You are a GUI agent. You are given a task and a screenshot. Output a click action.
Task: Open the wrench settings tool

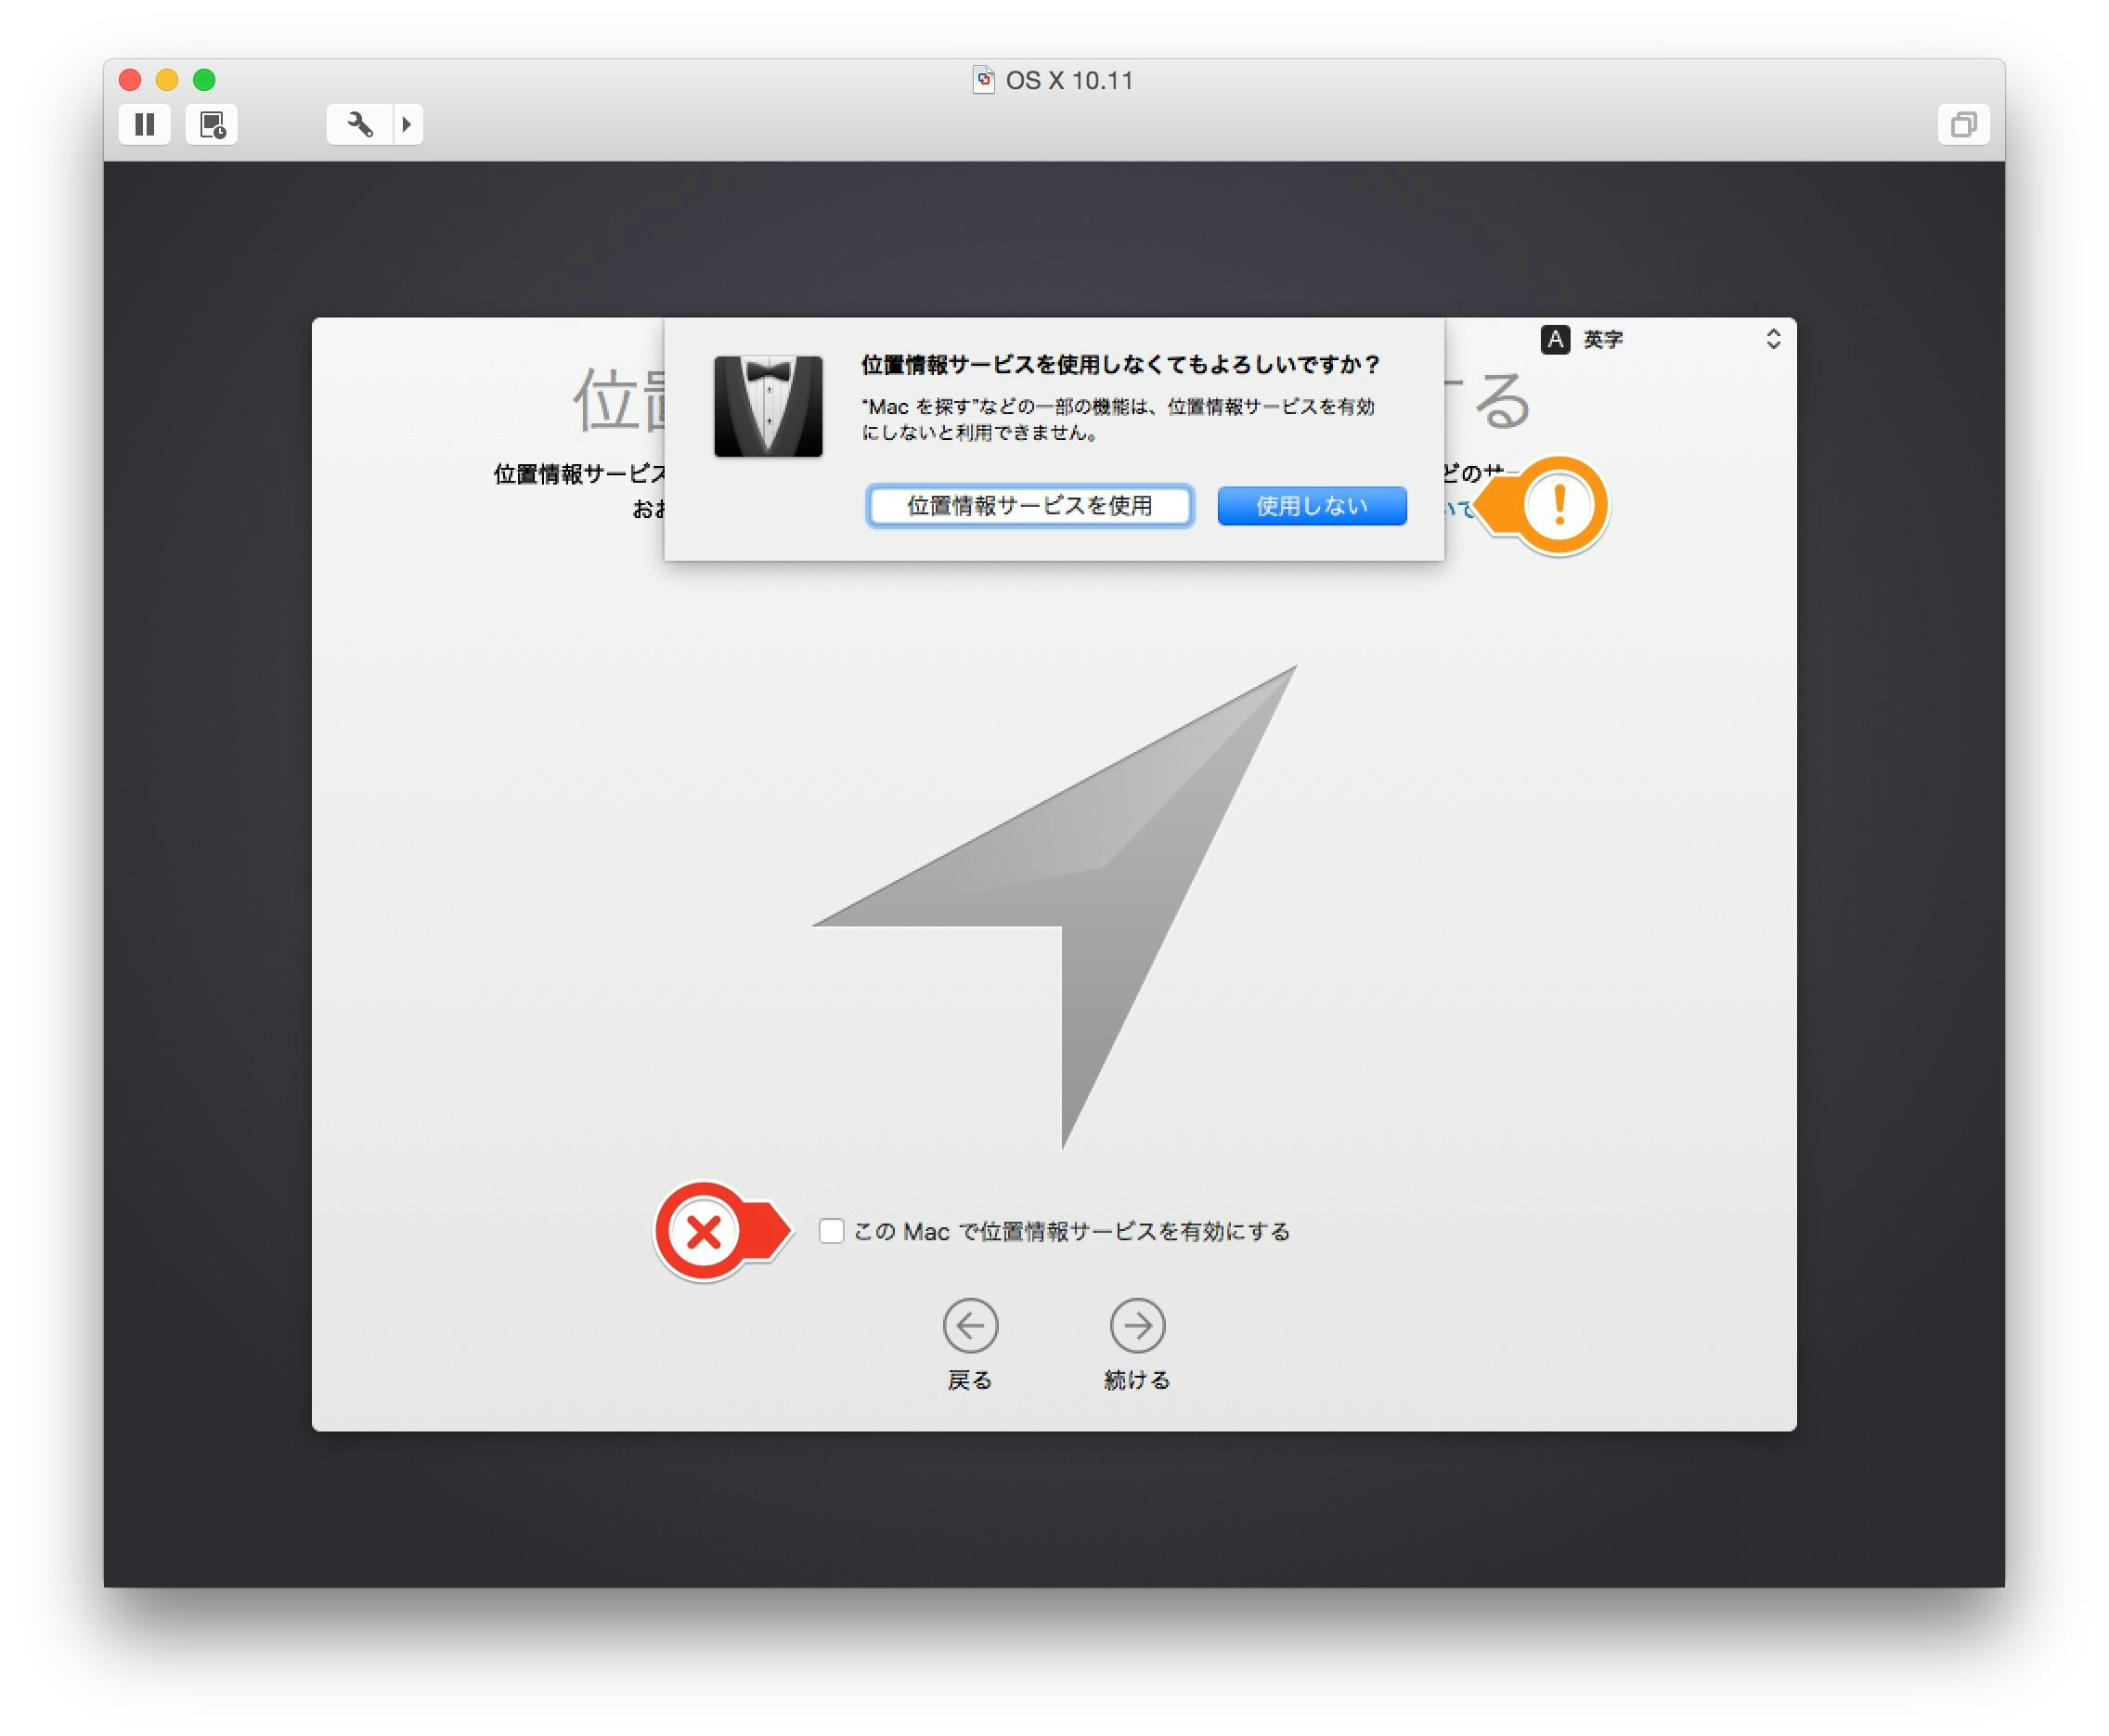(x=359, y=124)
